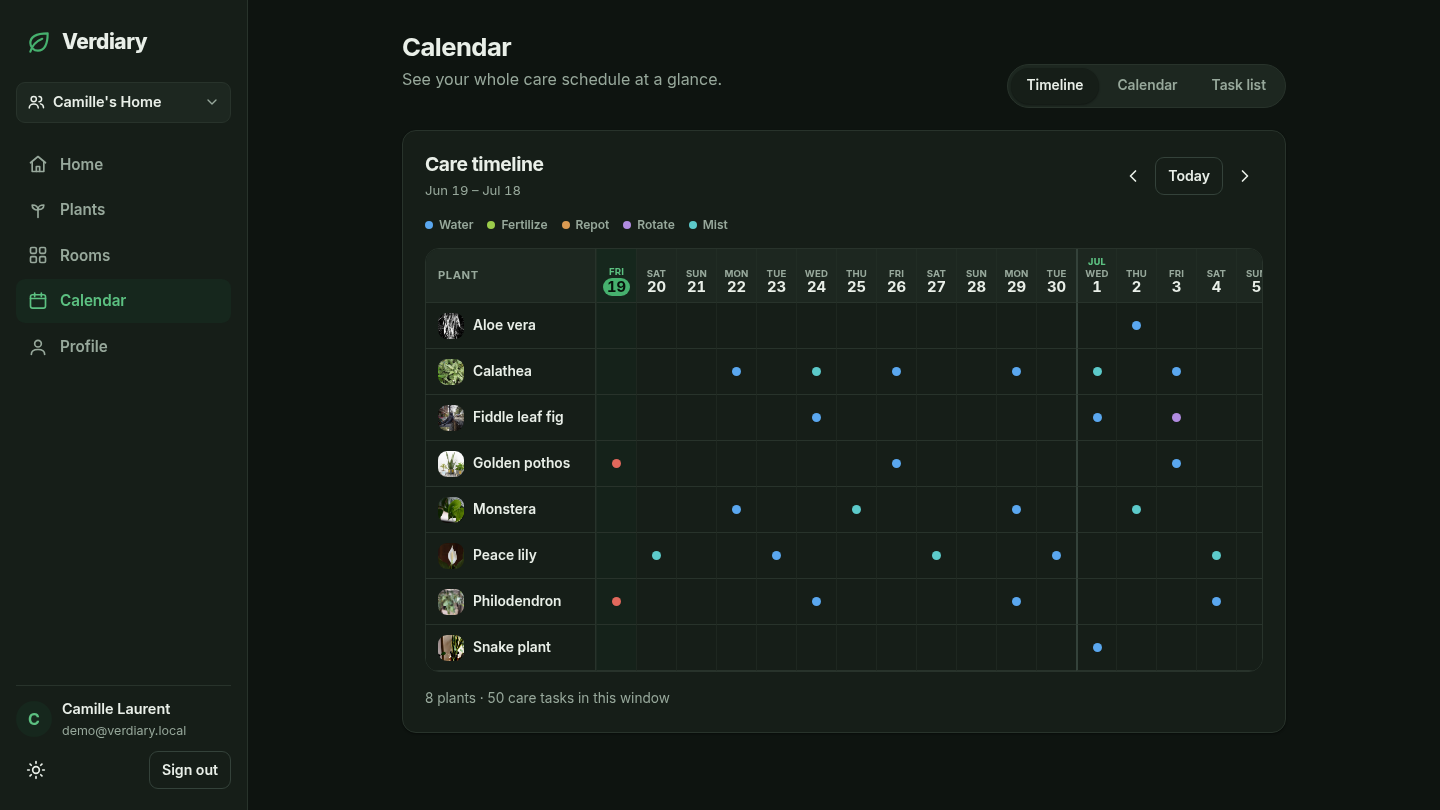Click '8 plants · 50 care tasks' summary
The image size is (1440, 810).
pos(547,698)
